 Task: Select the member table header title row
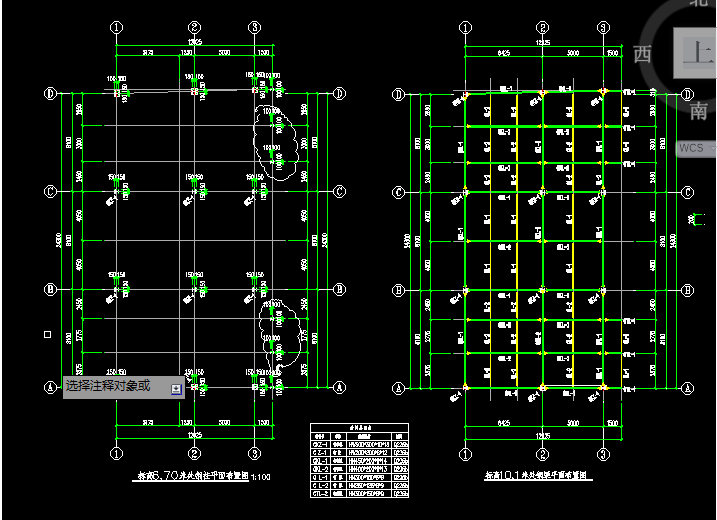(x=359, y=428)
